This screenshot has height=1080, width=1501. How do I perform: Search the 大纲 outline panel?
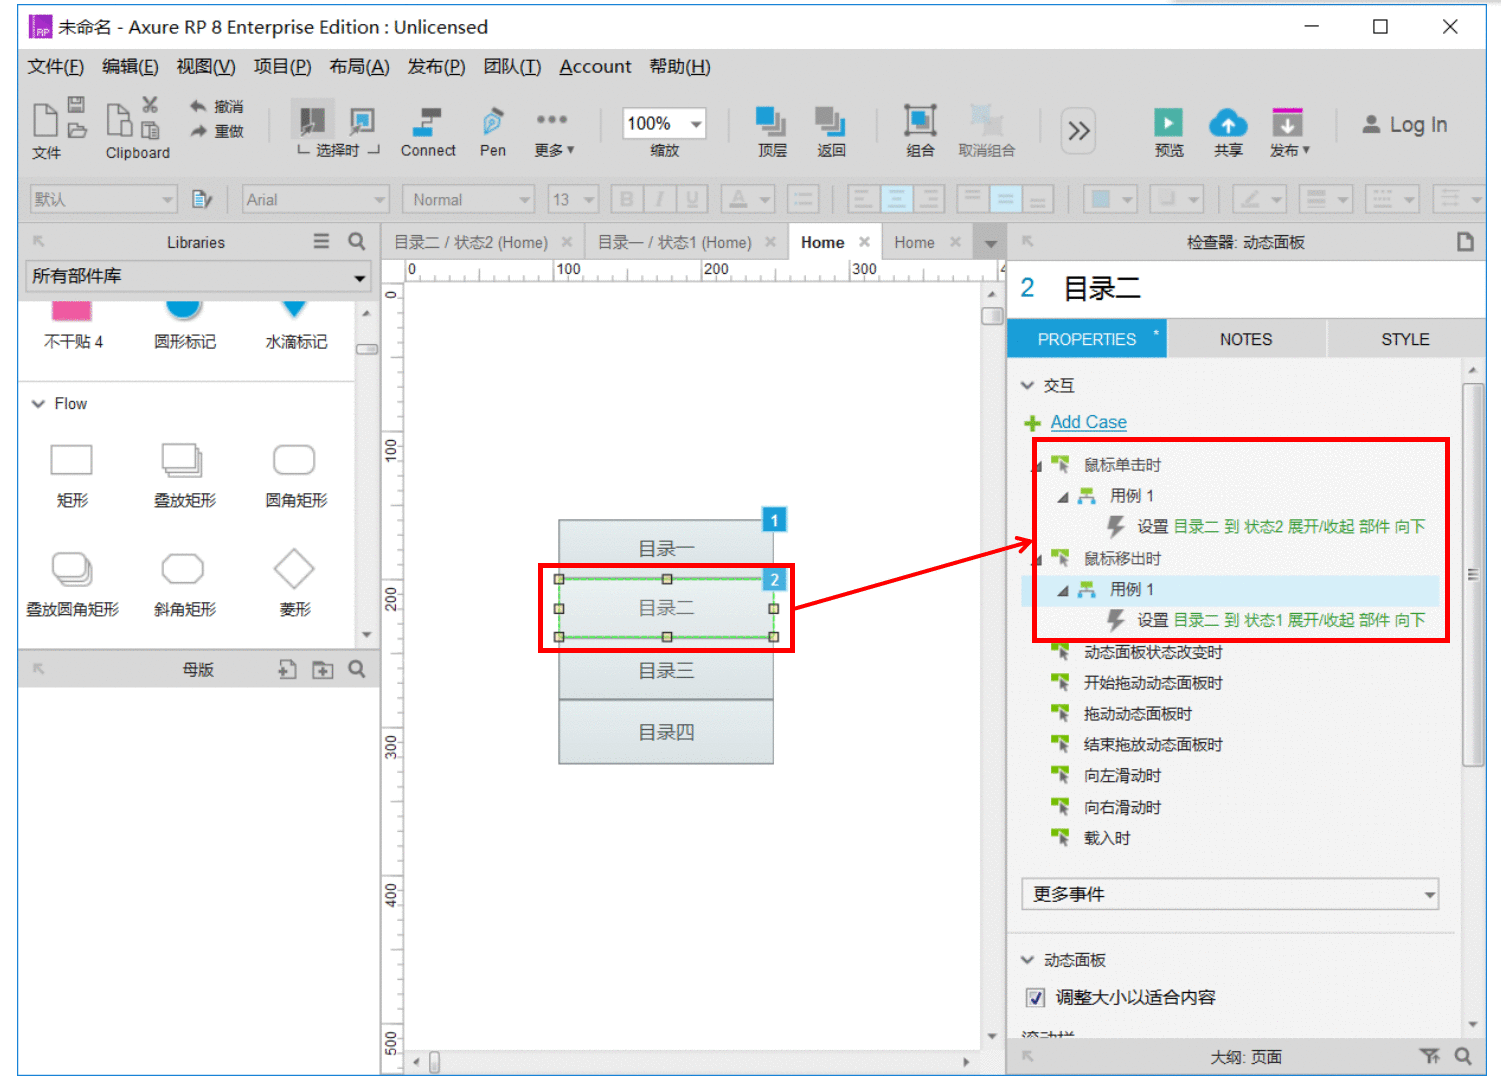pyautogui.click(x=1463, y=1056)
